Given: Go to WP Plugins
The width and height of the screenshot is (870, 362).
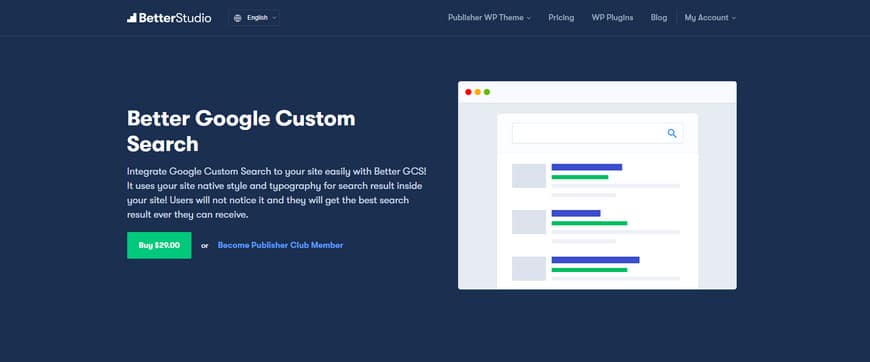Looking at the screenshot, I should [x=612, y=18].
